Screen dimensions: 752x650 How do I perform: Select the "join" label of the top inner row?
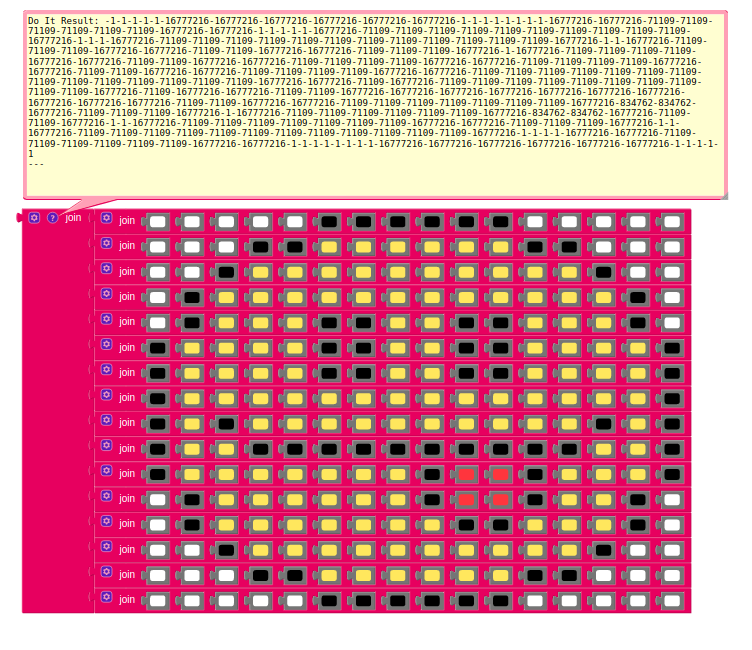127,221
